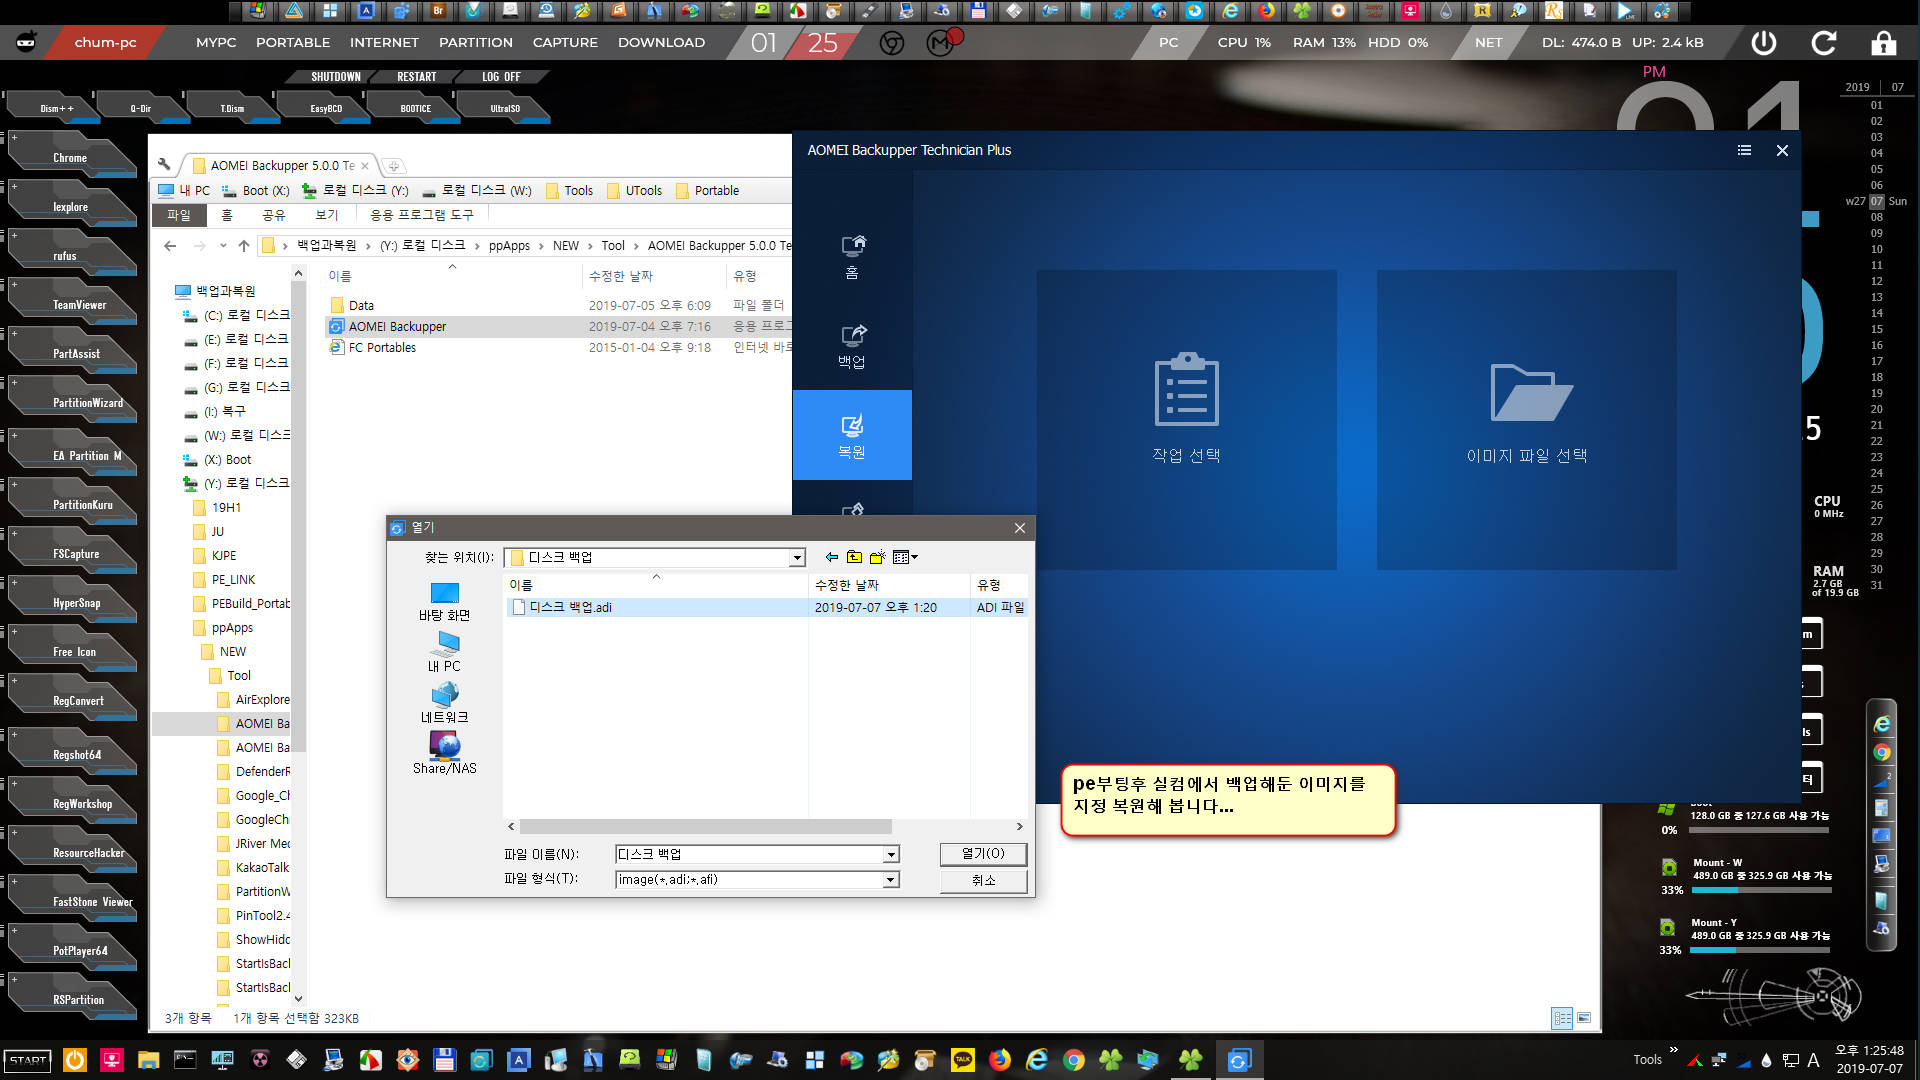
Task: Select AOMEI Backupper application in Explorer list
Action: [397, 327]
